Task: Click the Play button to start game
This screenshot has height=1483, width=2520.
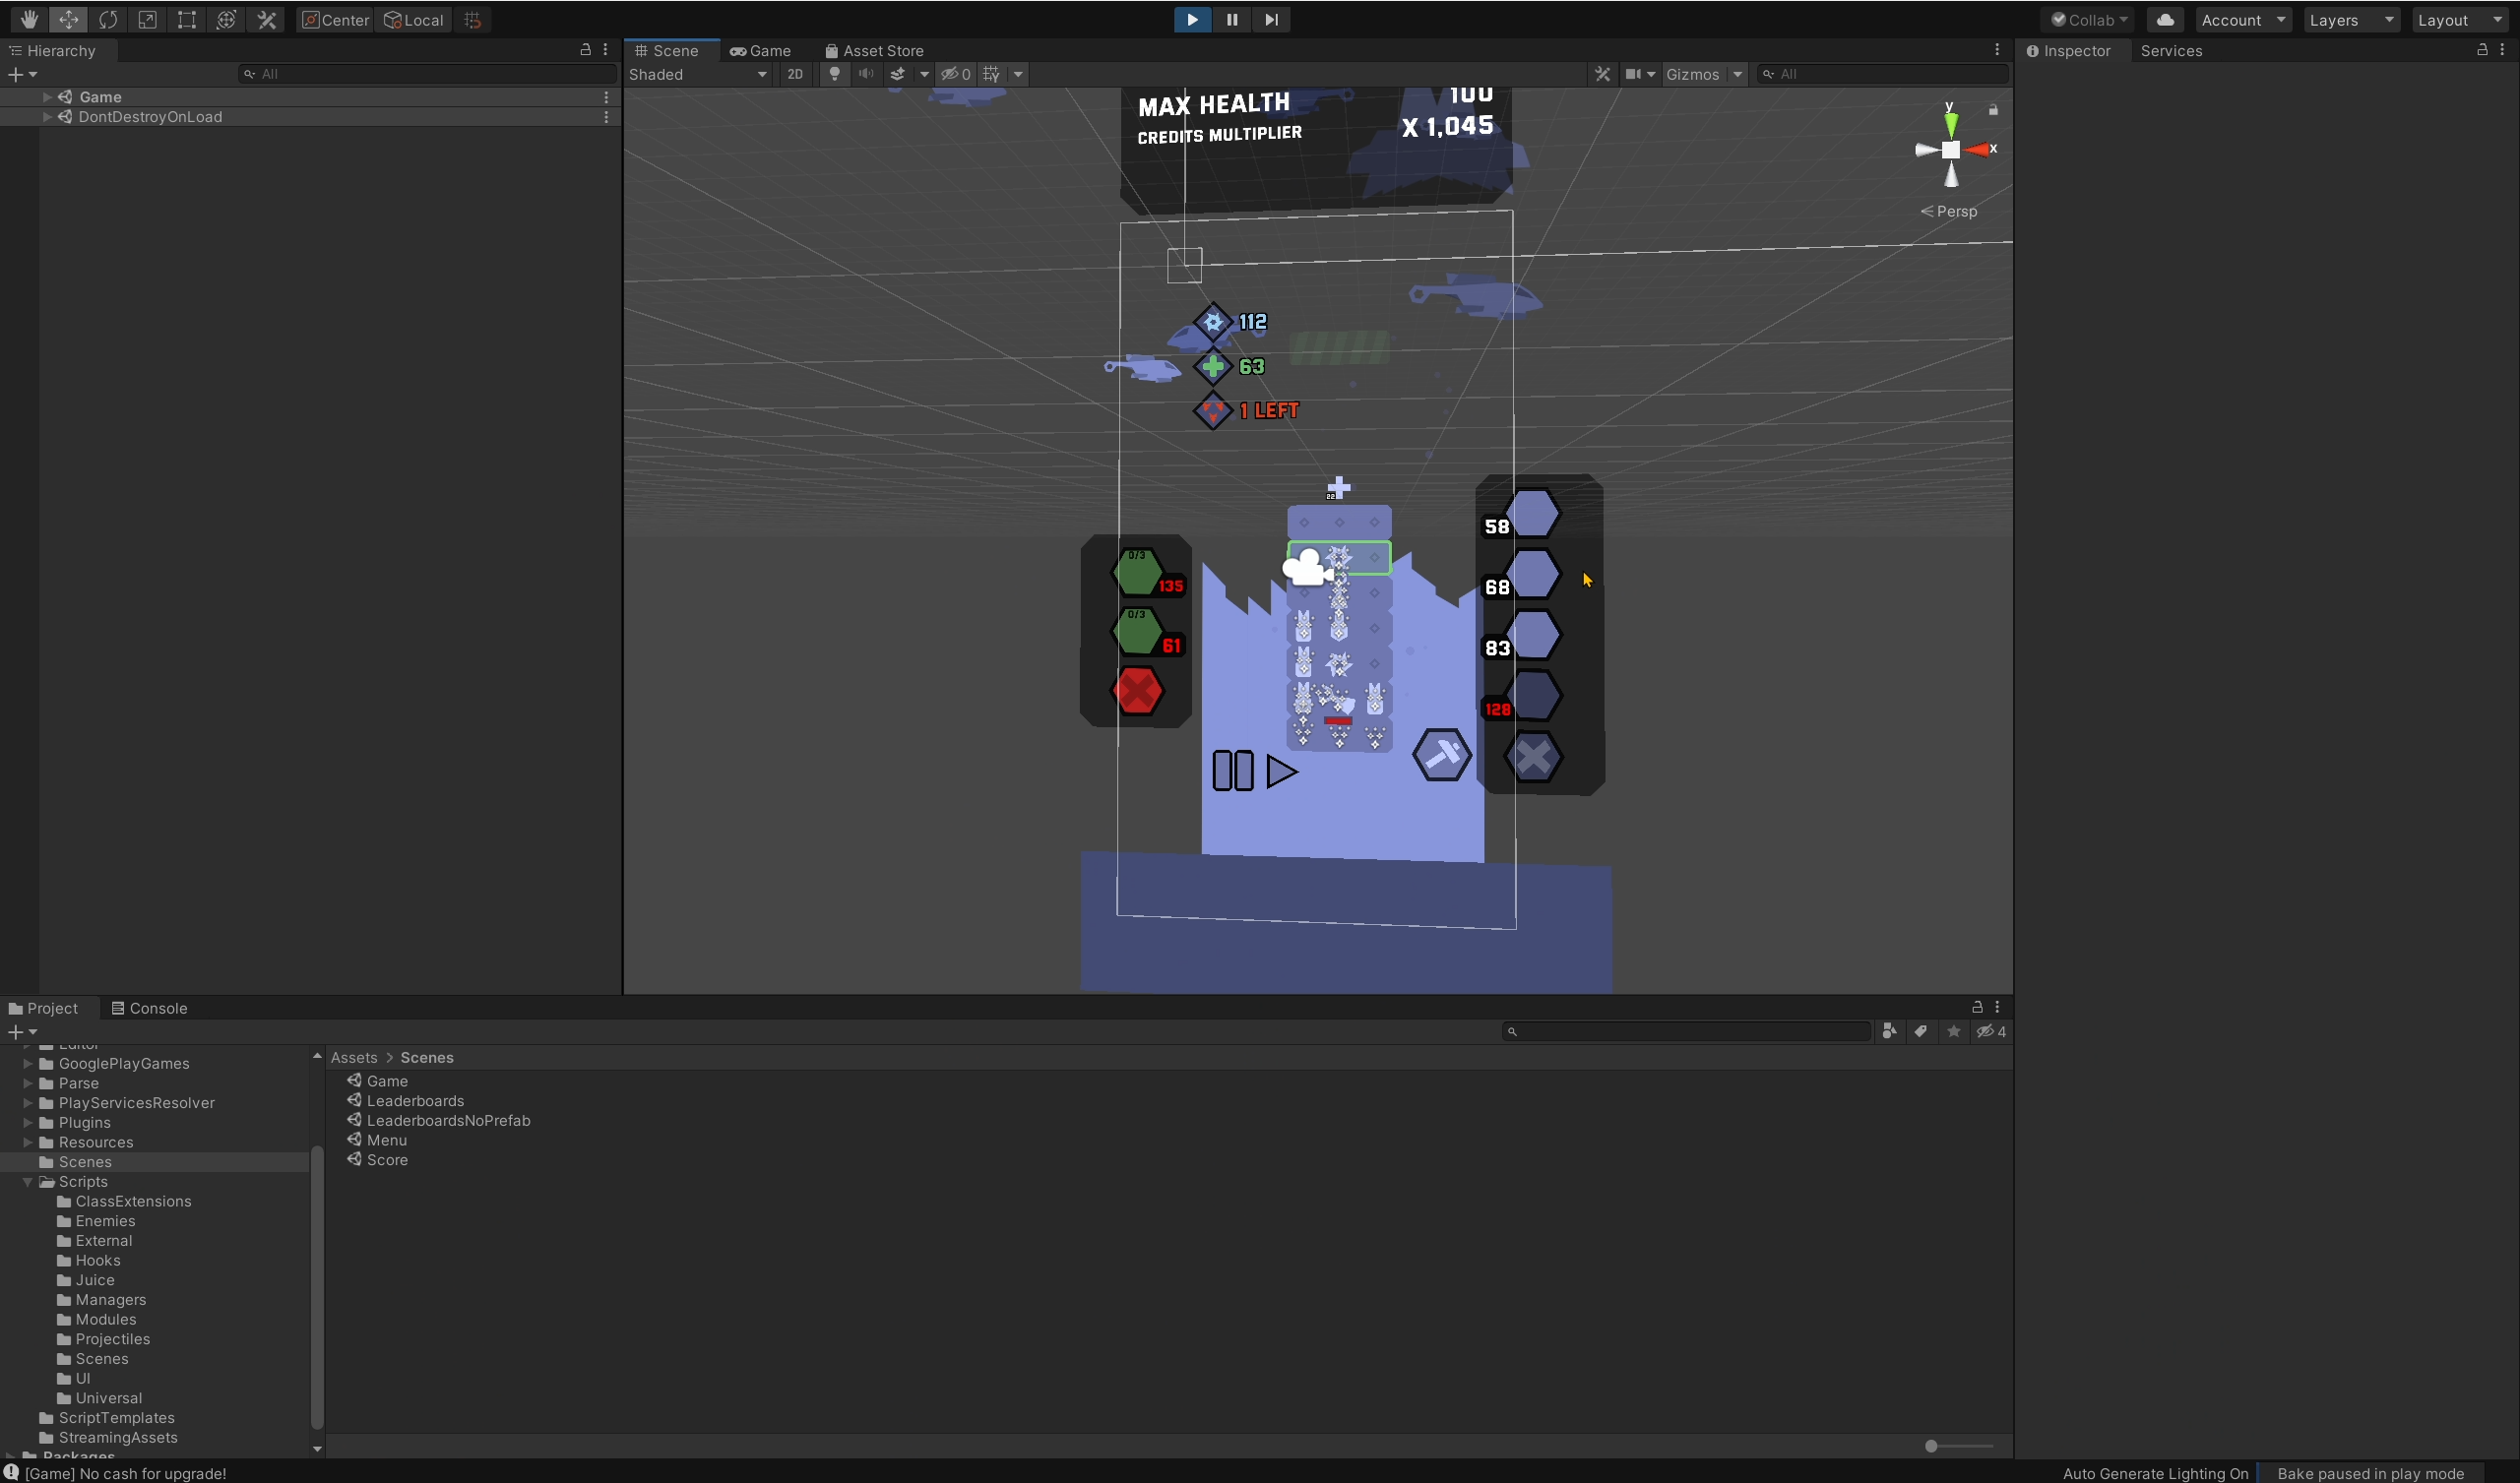Action: (1194, 18)
